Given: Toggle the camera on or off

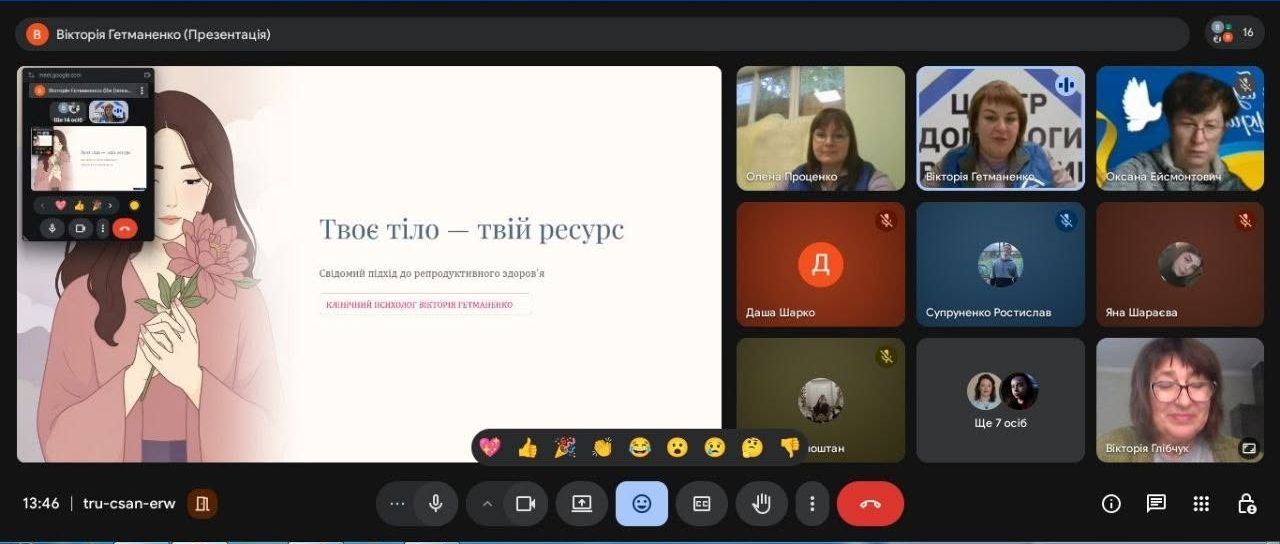Looking at the screenshot, I should point(526,503).
